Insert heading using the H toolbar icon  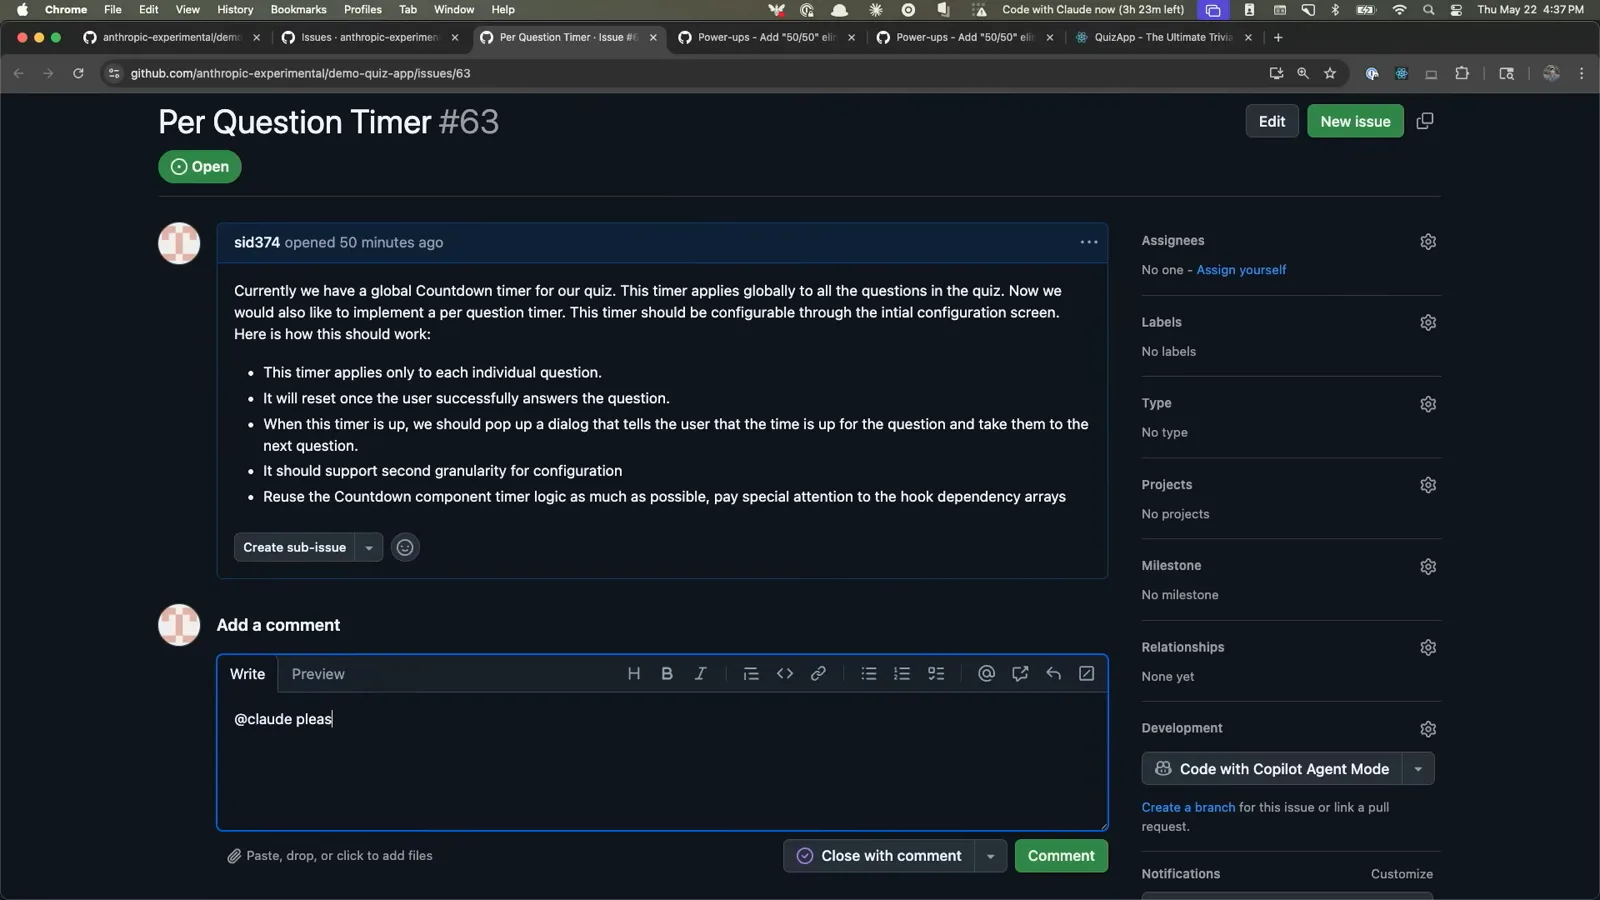[633, 674]
